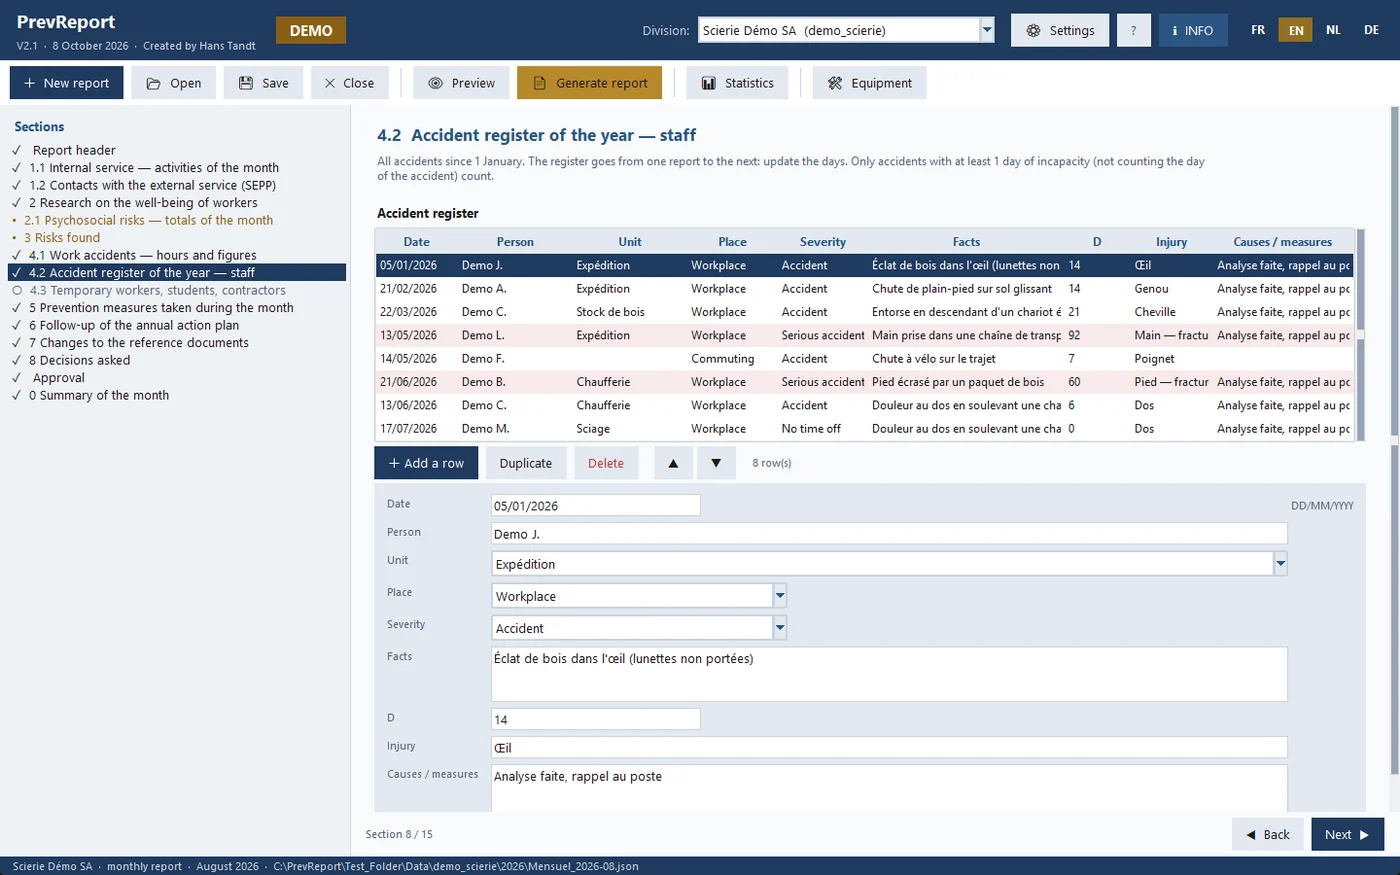Viewport: 1400px width, 875px height.
Task: Select the Demo L. serious accident row
Action: pyautogui.click(x=865, y=335)
